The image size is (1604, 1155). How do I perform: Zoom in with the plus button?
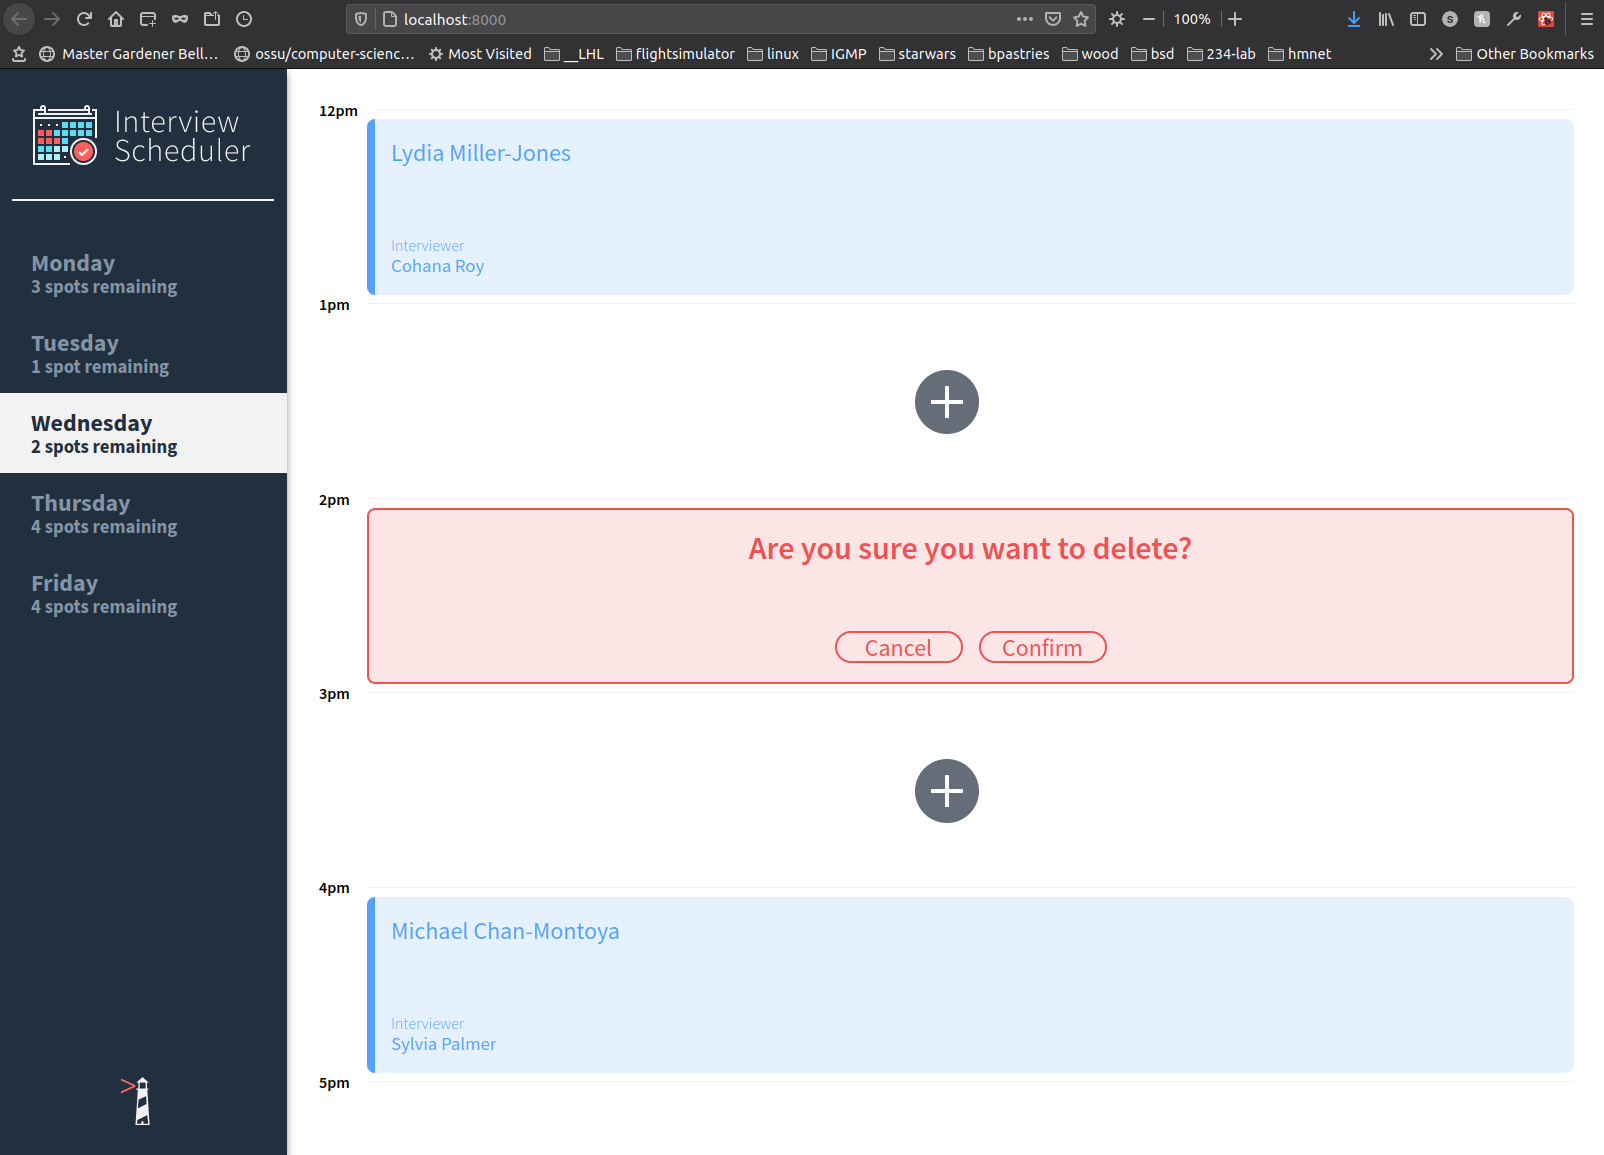point(1235,19)
